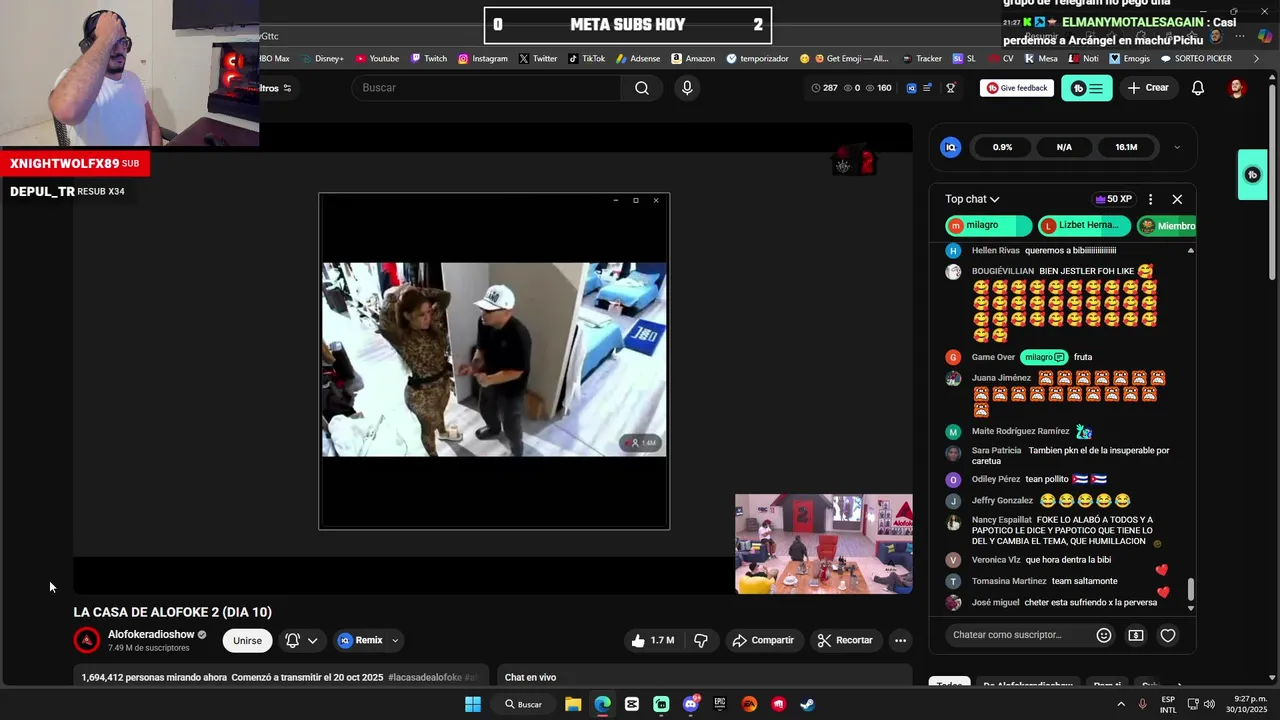Toggle filters button beside search

(x=274, y=88)
